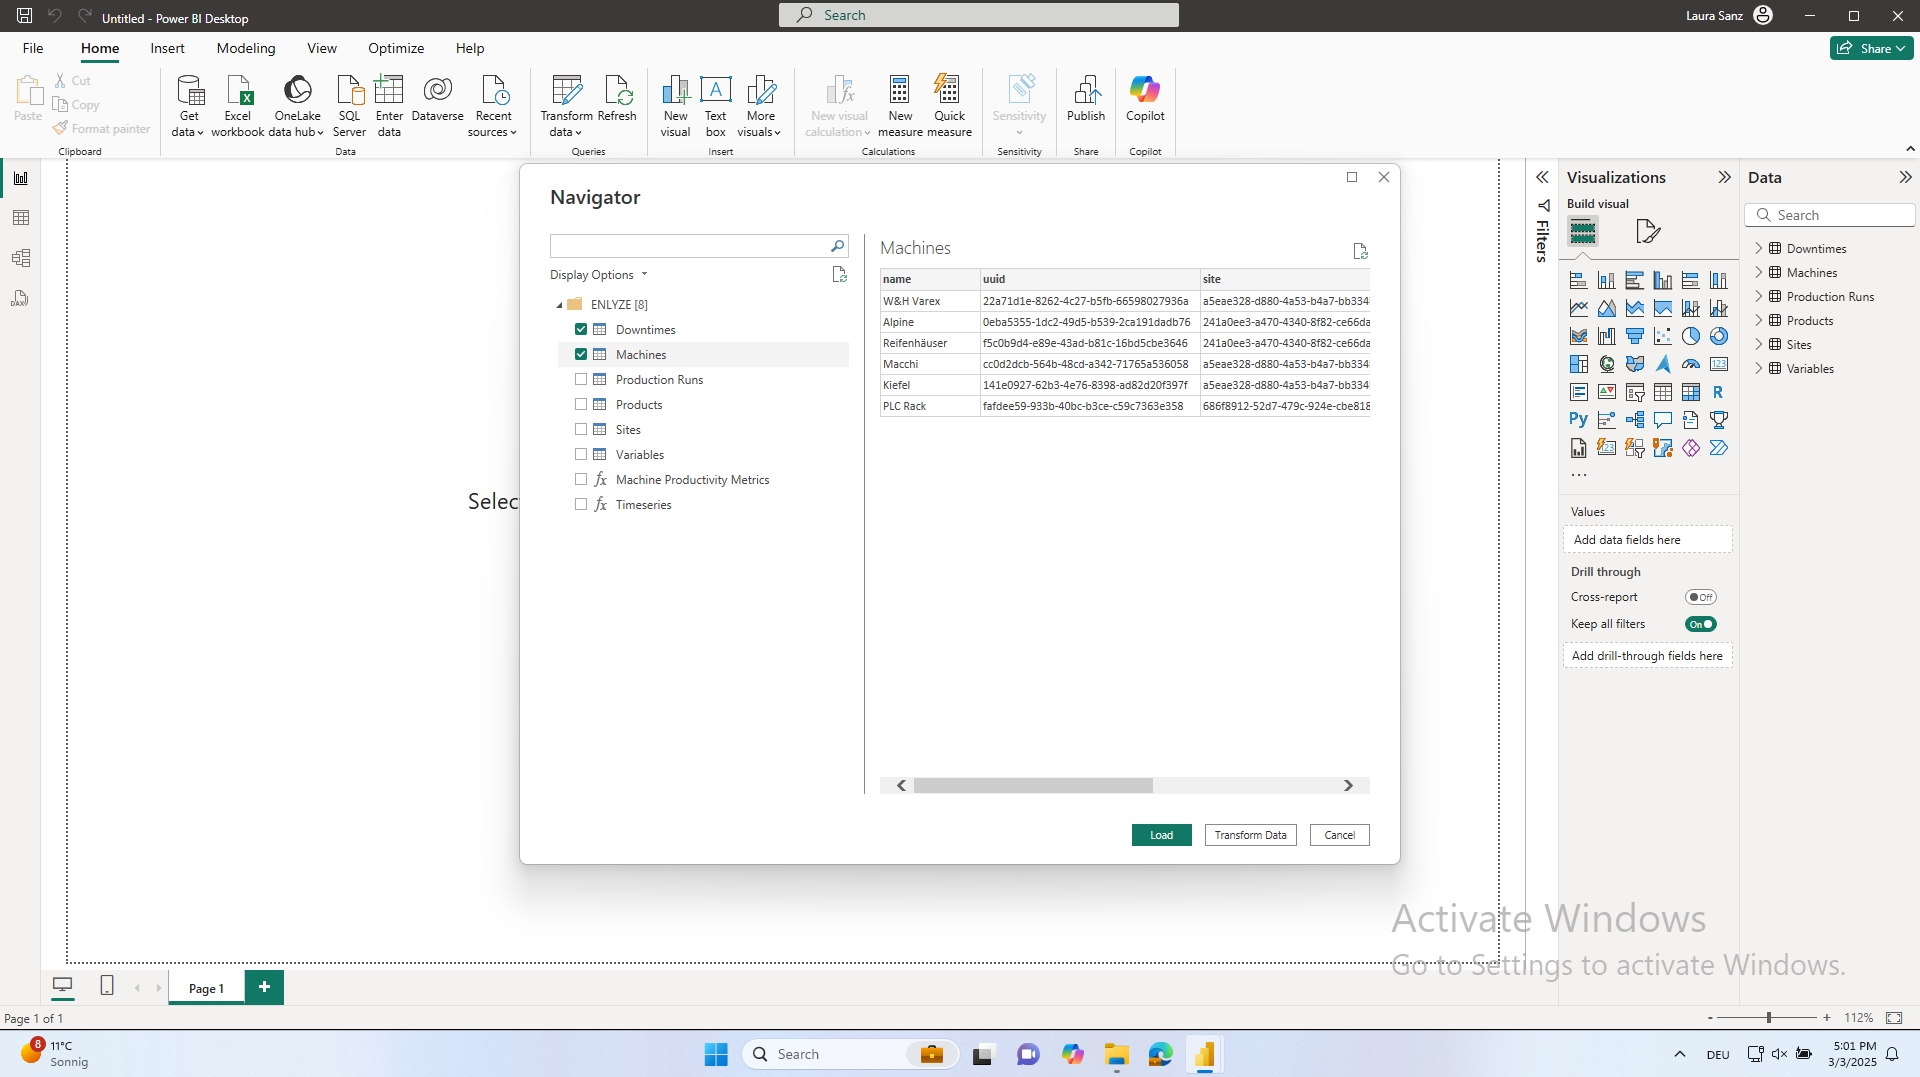Cancel the Navigator dialog

(1339, 835)
